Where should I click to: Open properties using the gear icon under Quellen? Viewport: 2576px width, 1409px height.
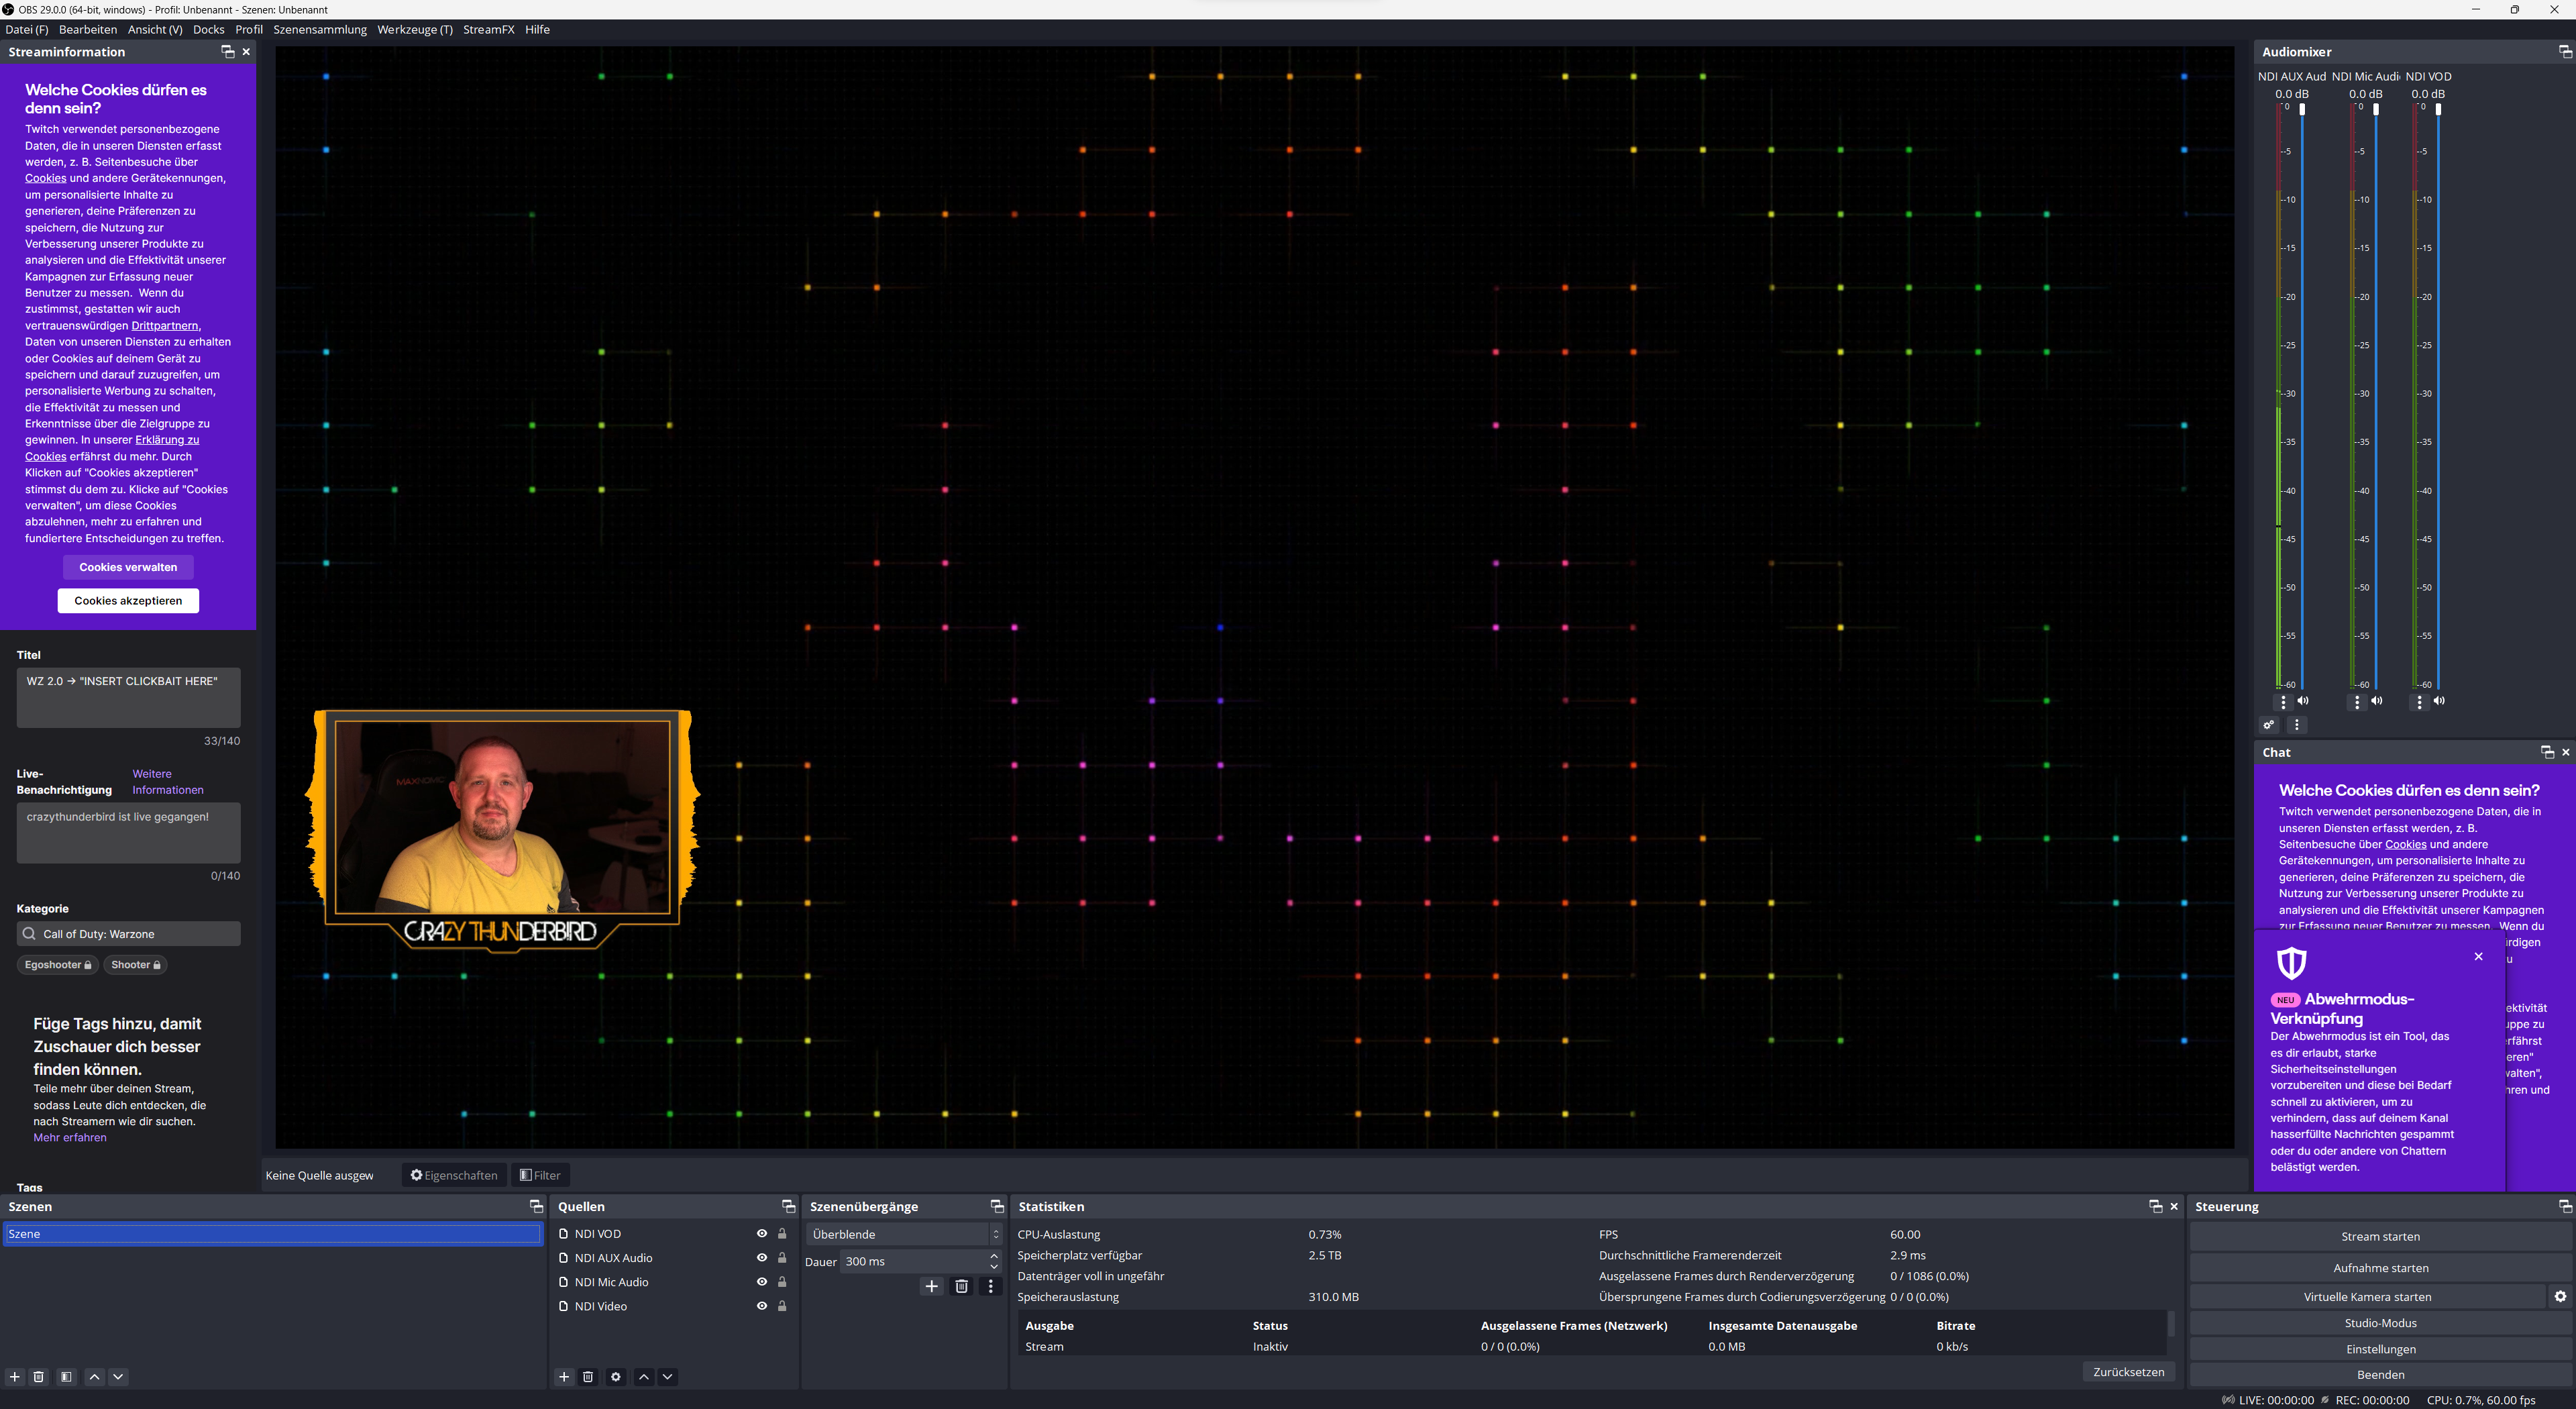click(615, 1377)
